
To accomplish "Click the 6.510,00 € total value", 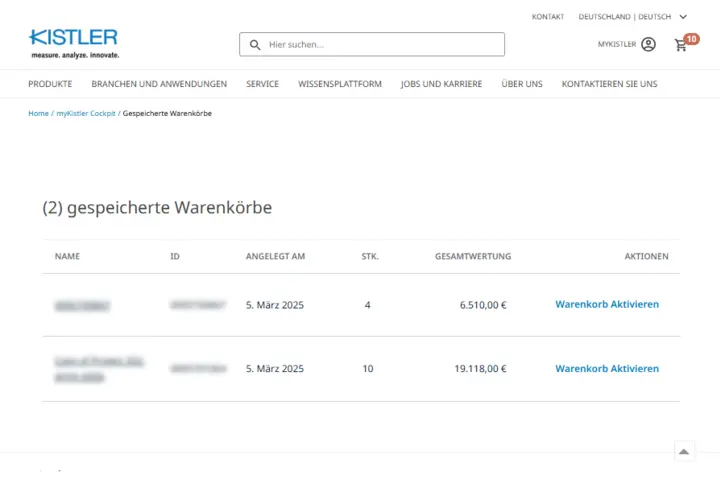I will [483, 305].
